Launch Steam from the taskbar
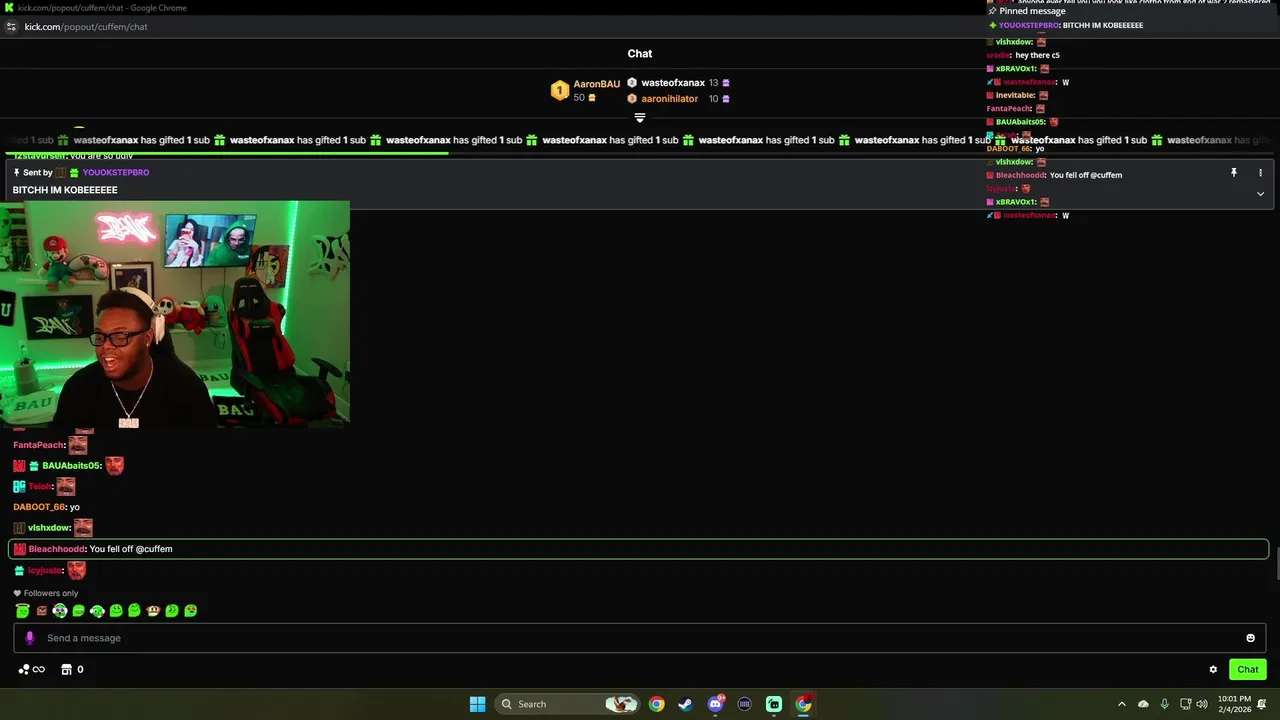Image resolution: width=1280 pixels, height=720 pixels. tap(685, 704)
